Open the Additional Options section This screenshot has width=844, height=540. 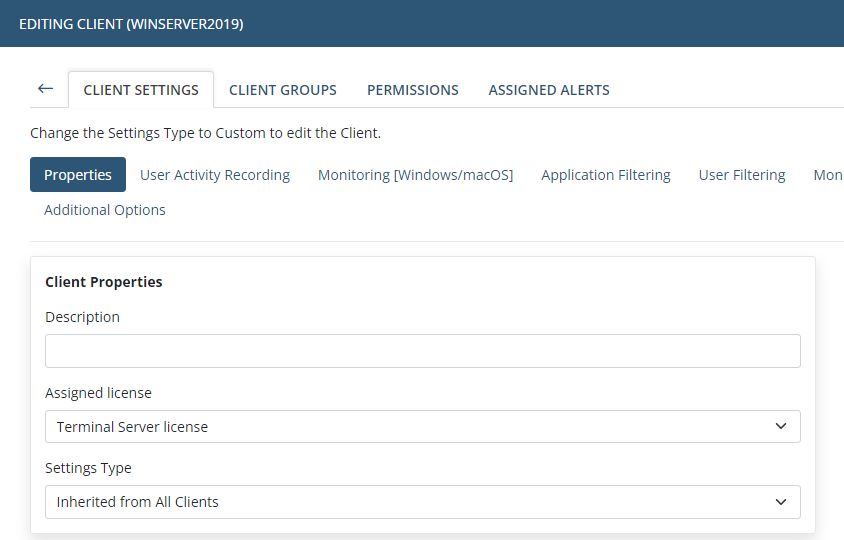click(x=105, y=210)
